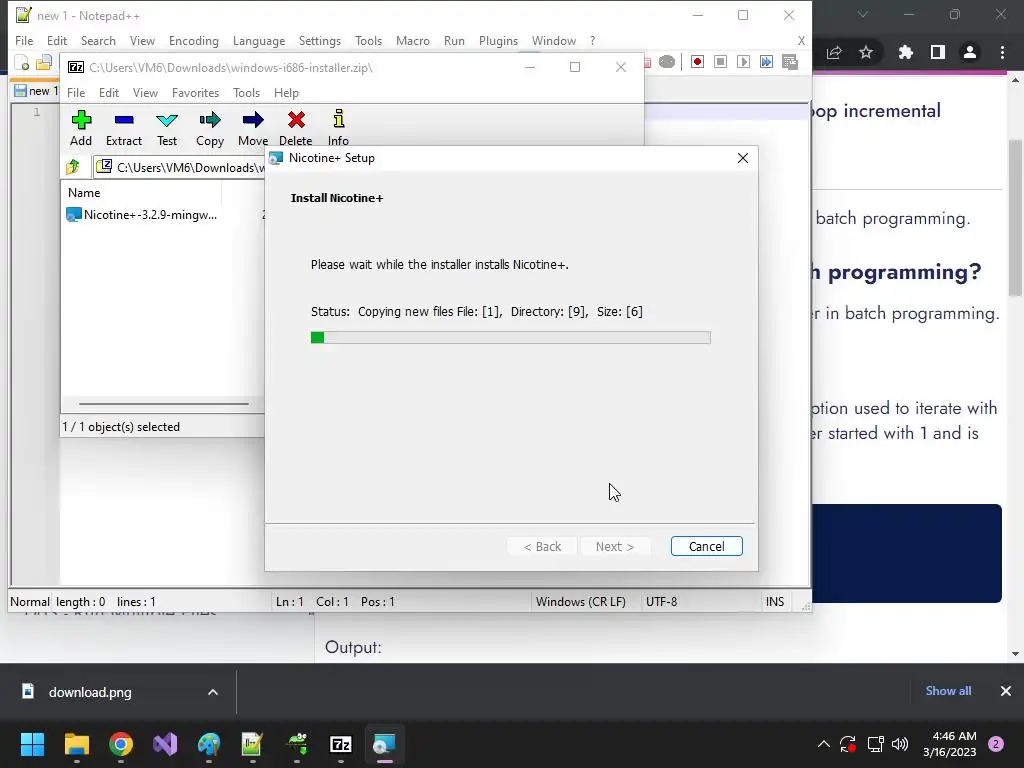
Task: Click the 7-Zip address path field
Action: [180, 168]
